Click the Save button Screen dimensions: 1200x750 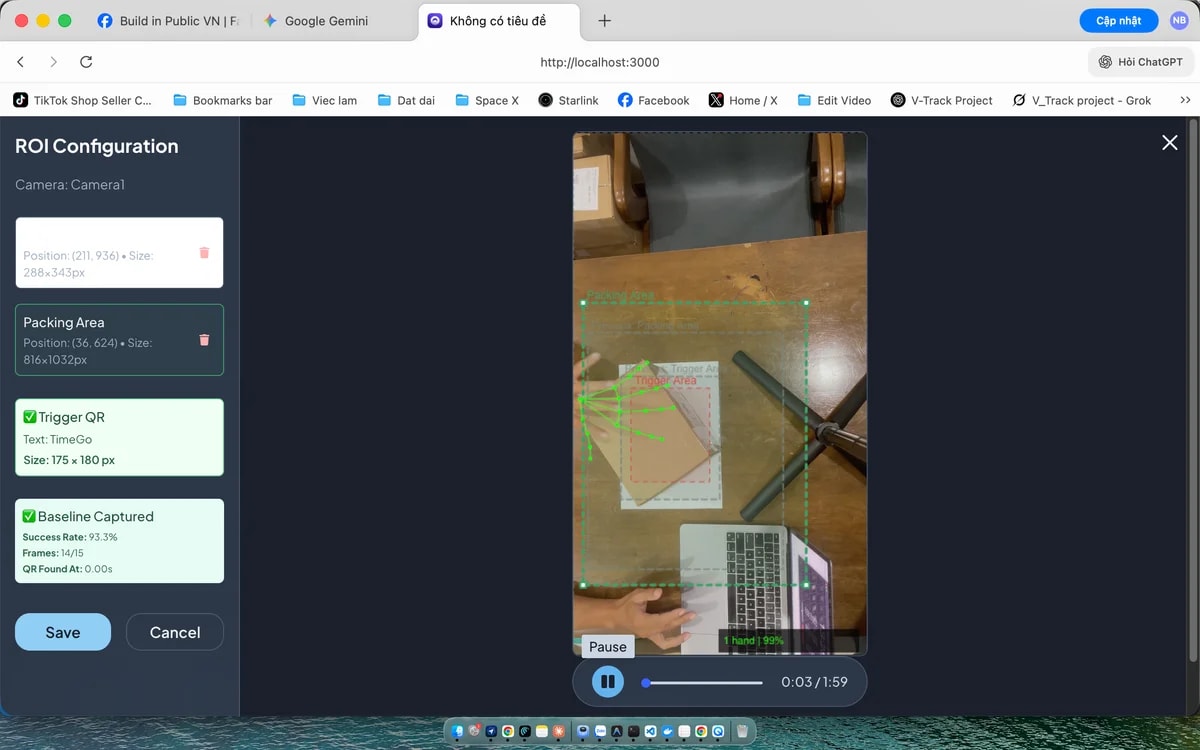(62, 632)
